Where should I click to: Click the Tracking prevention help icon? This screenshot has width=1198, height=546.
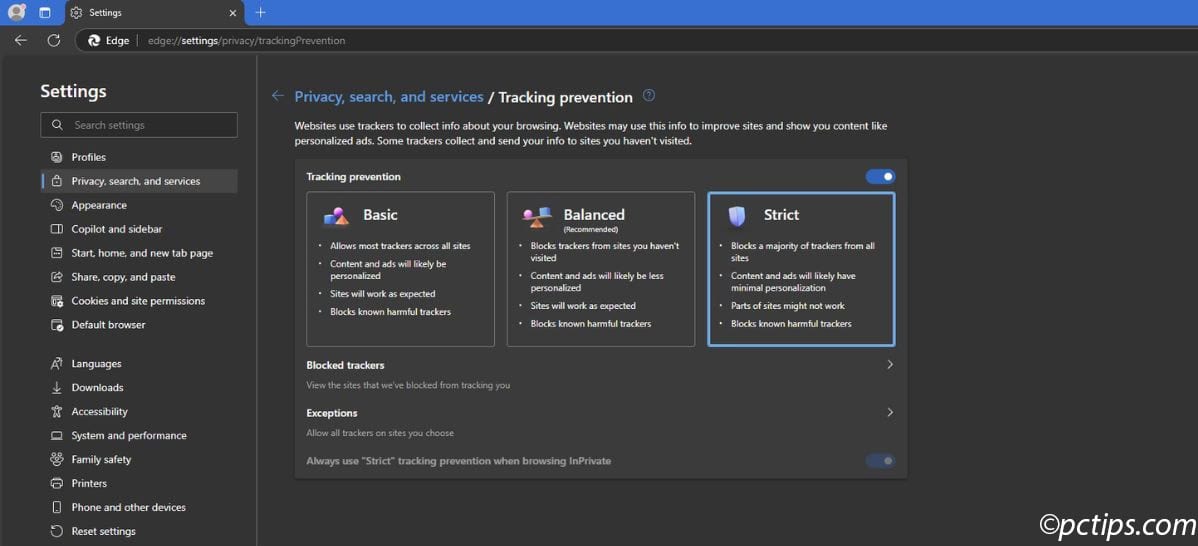pos(649,96)
